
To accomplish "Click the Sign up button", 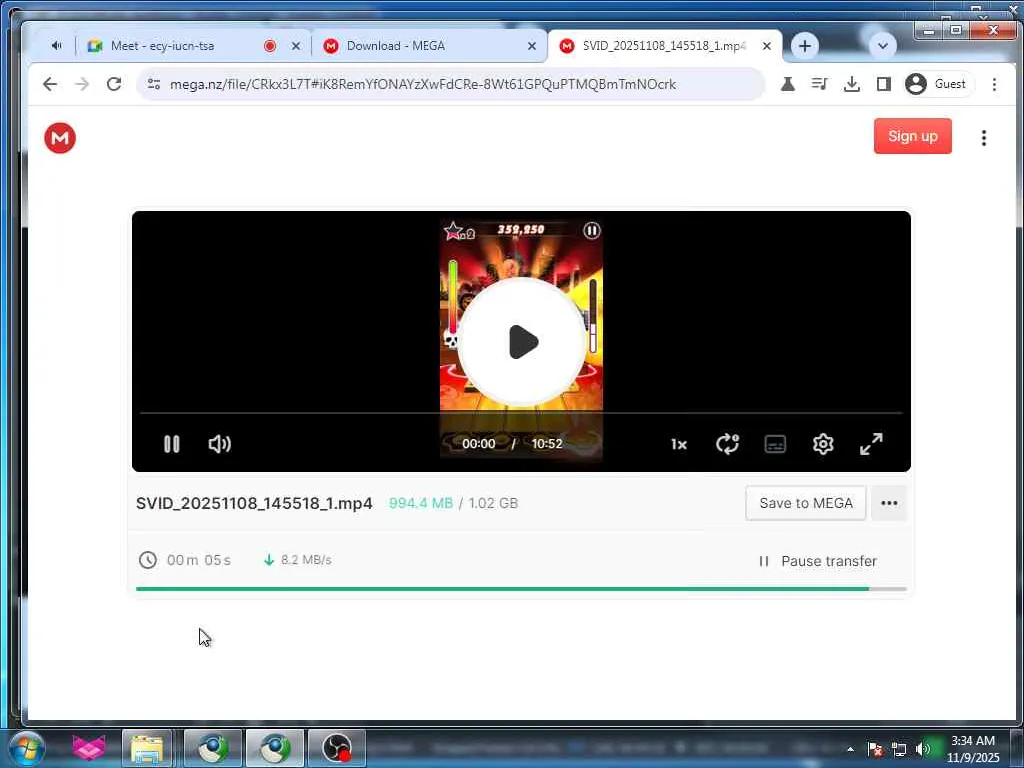I will (912, 136).
